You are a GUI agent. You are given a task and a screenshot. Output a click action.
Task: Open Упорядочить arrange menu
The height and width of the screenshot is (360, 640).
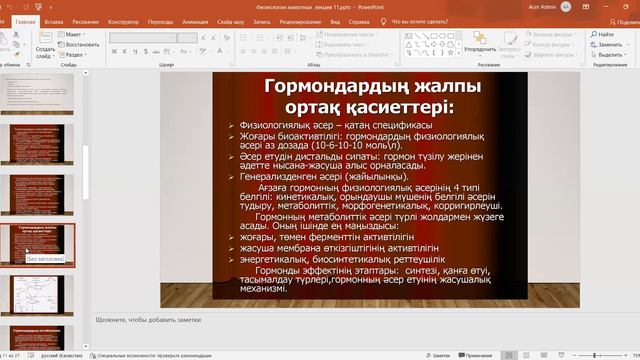tap(480, 43)
